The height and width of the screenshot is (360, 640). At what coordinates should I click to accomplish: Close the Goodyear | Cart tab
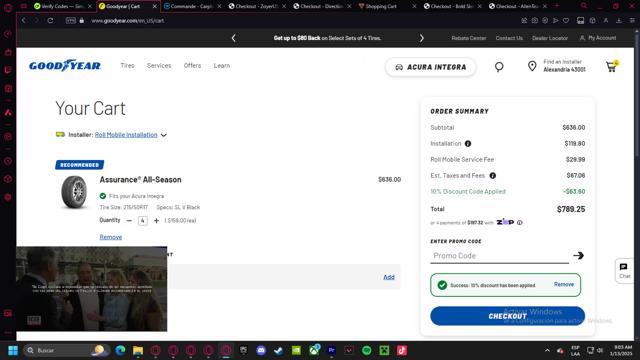coord(155,6)
